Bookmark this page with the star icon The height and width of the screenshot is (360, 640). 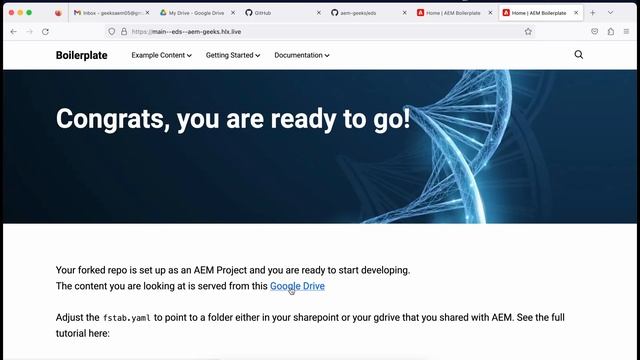(x=528, y=31)
